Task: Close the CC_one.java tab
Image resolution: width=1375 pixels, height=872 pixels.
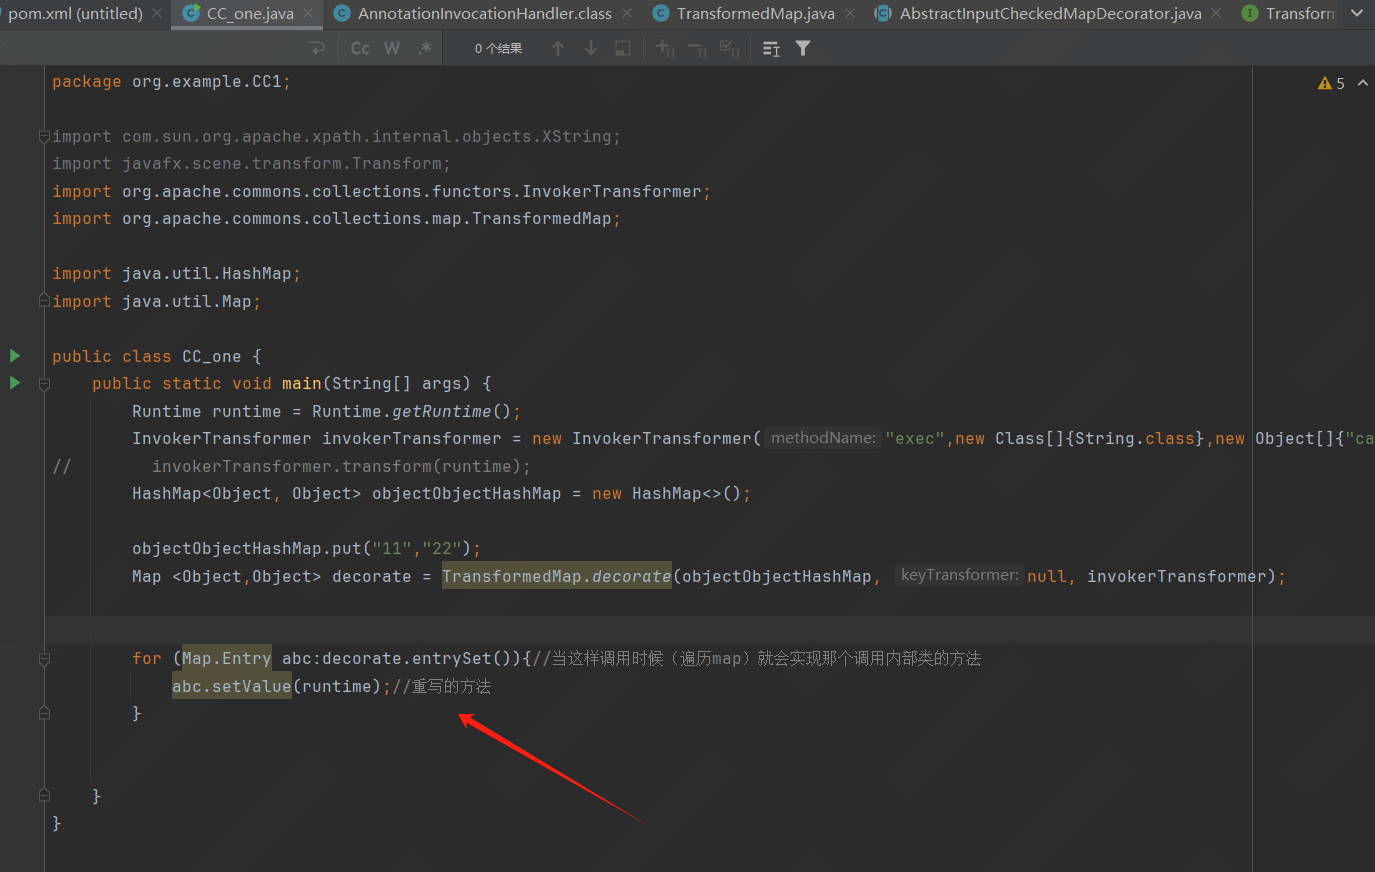Action: 308,14
